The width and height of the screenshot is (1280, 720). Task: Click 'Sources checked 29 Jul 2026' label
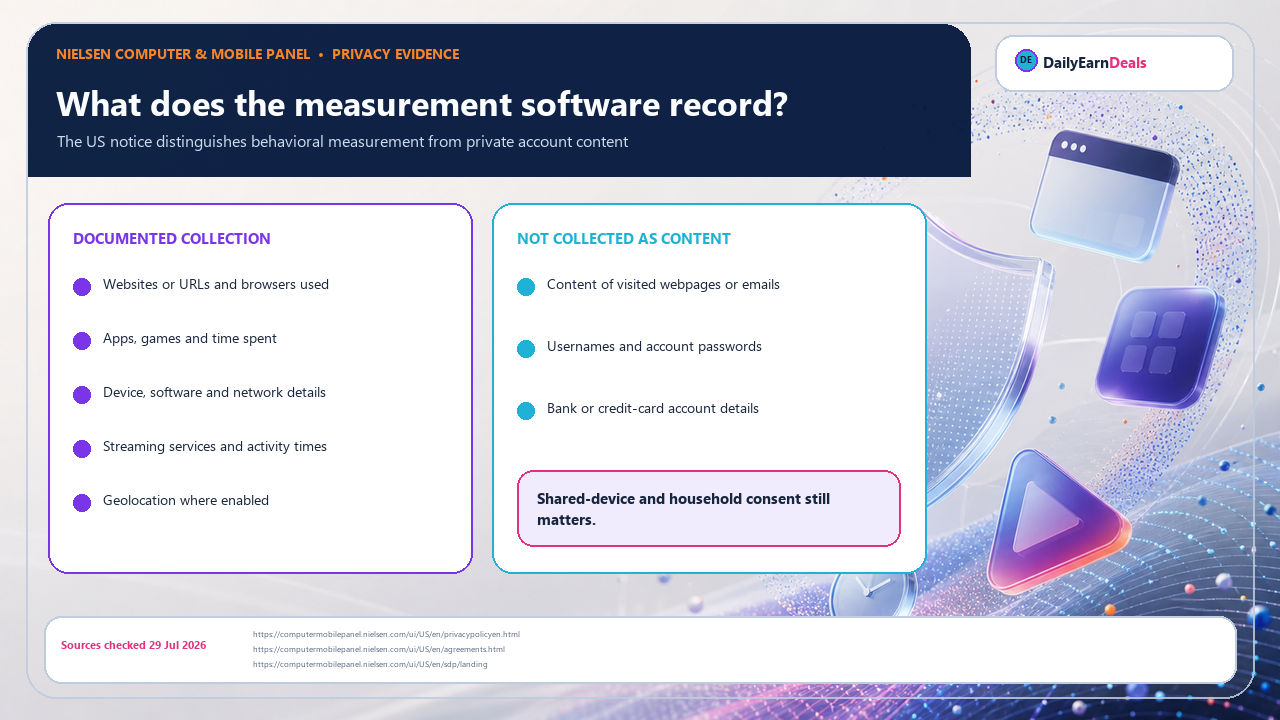click(x=134, y=645)
